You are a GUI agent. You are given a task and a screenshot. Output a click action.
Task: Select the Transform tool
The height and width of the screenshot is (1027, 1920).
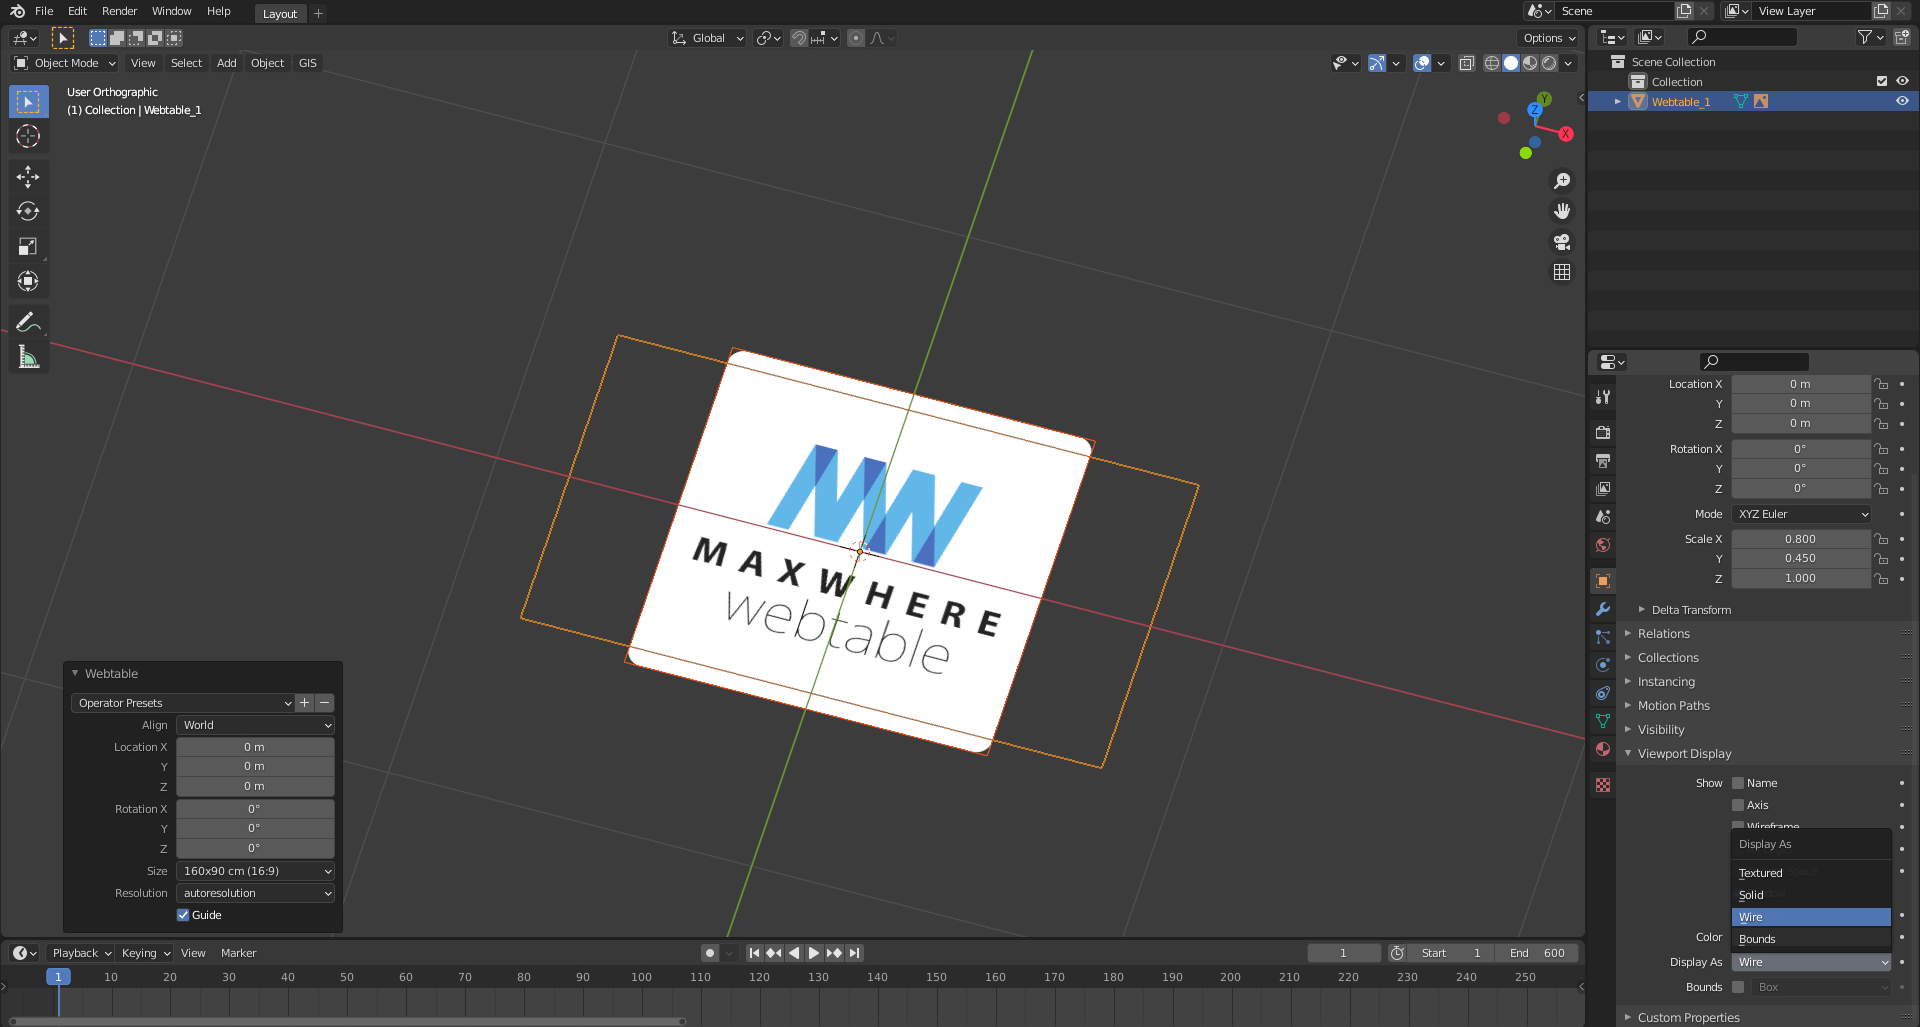(x=28, y=281)
